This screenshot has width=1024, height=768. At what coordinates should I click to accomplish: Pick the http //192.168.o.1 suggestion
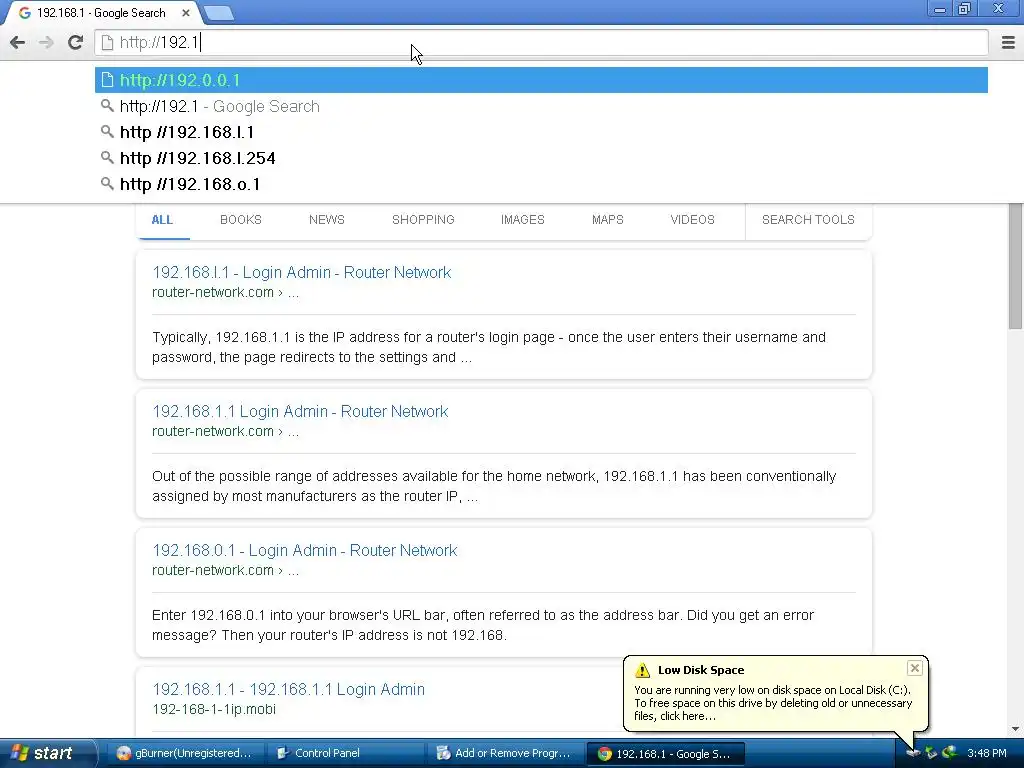541,184
